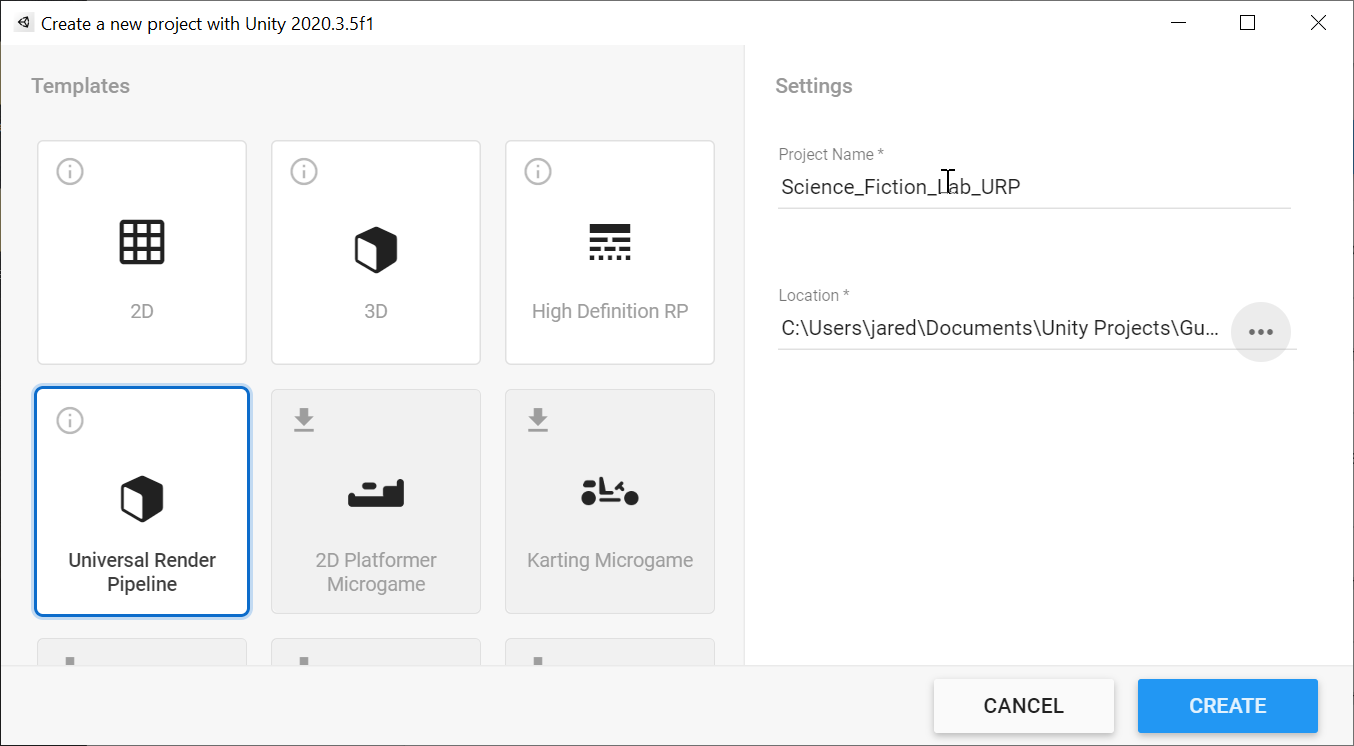This screenshot has width=1354, height=746.
Task: Click the Unity logo in title bar
Action: click(x=23, y=22)
